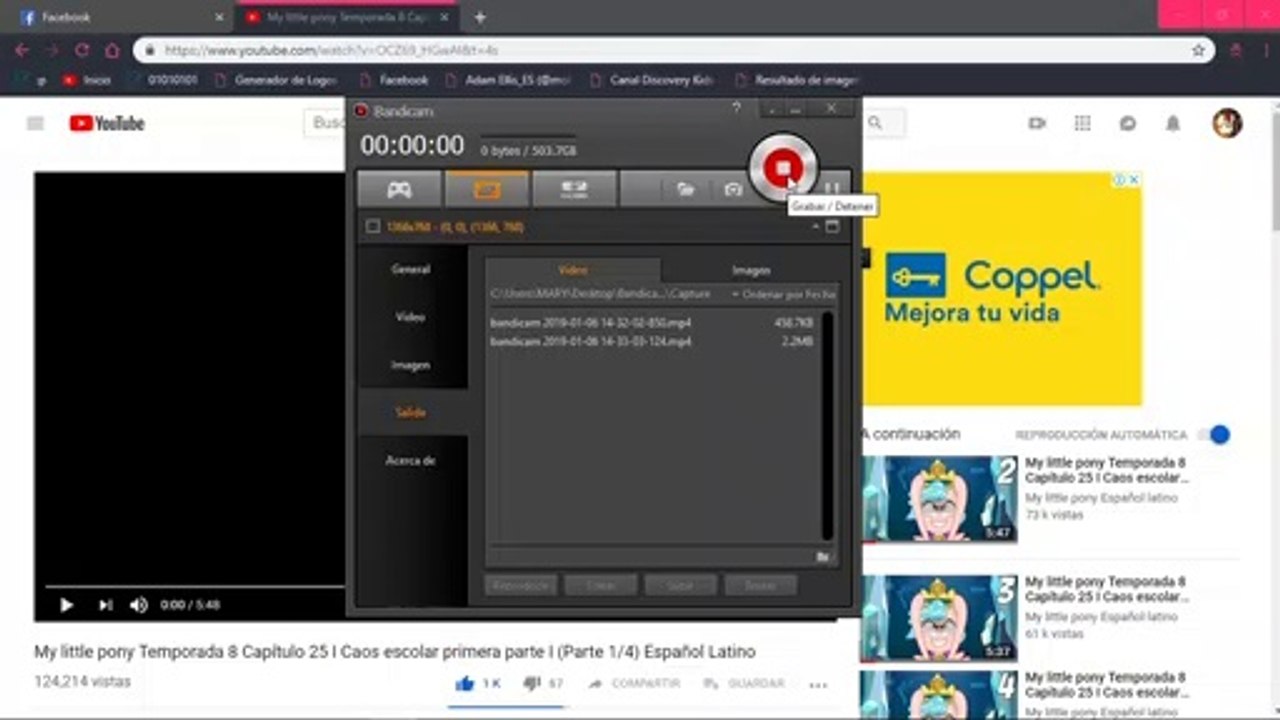Click the first button below the Bandicam file list

521,585
